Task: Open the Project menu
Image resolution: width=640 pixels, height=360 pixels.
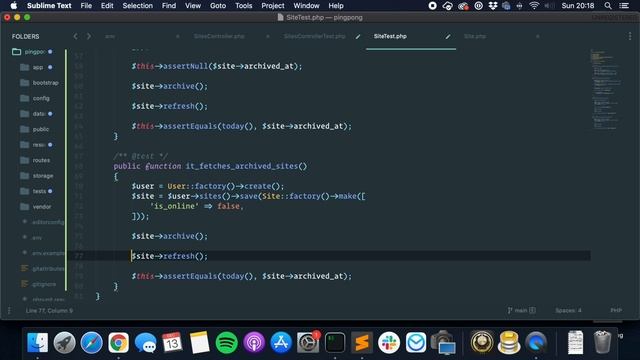Action: pyautogui.click(x=273, y=6)
